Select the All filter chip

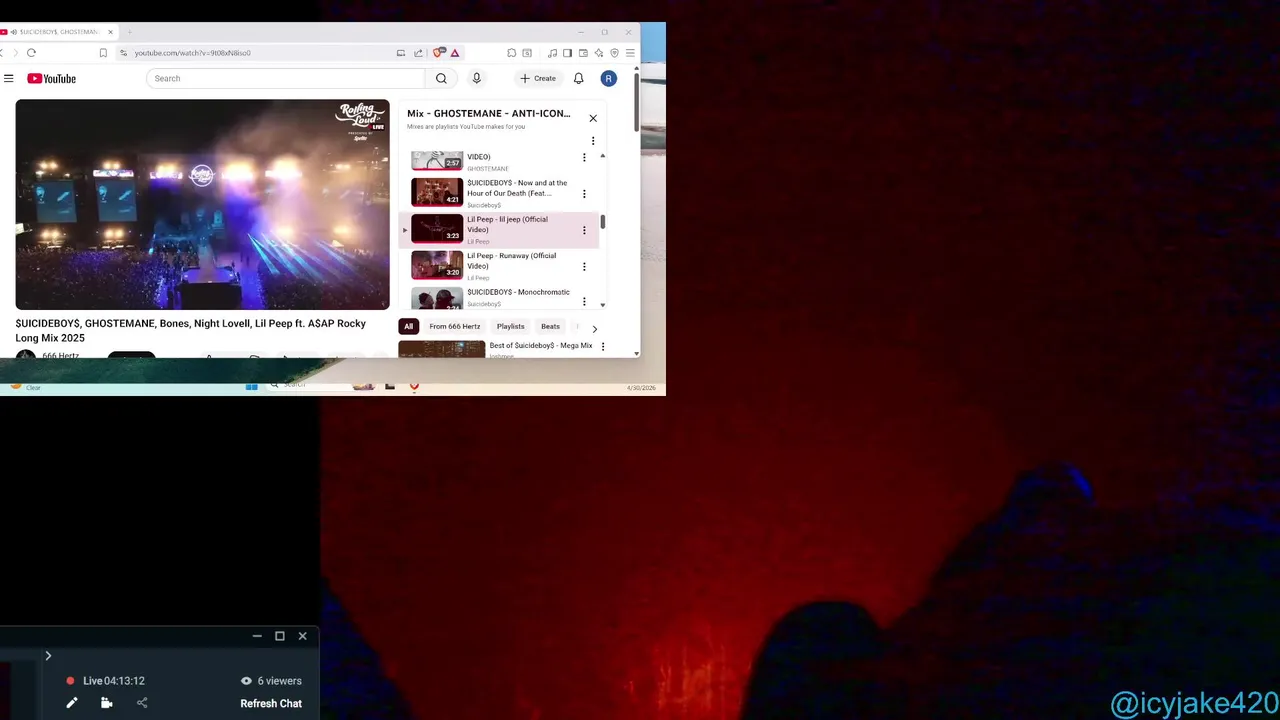point(408,326)
